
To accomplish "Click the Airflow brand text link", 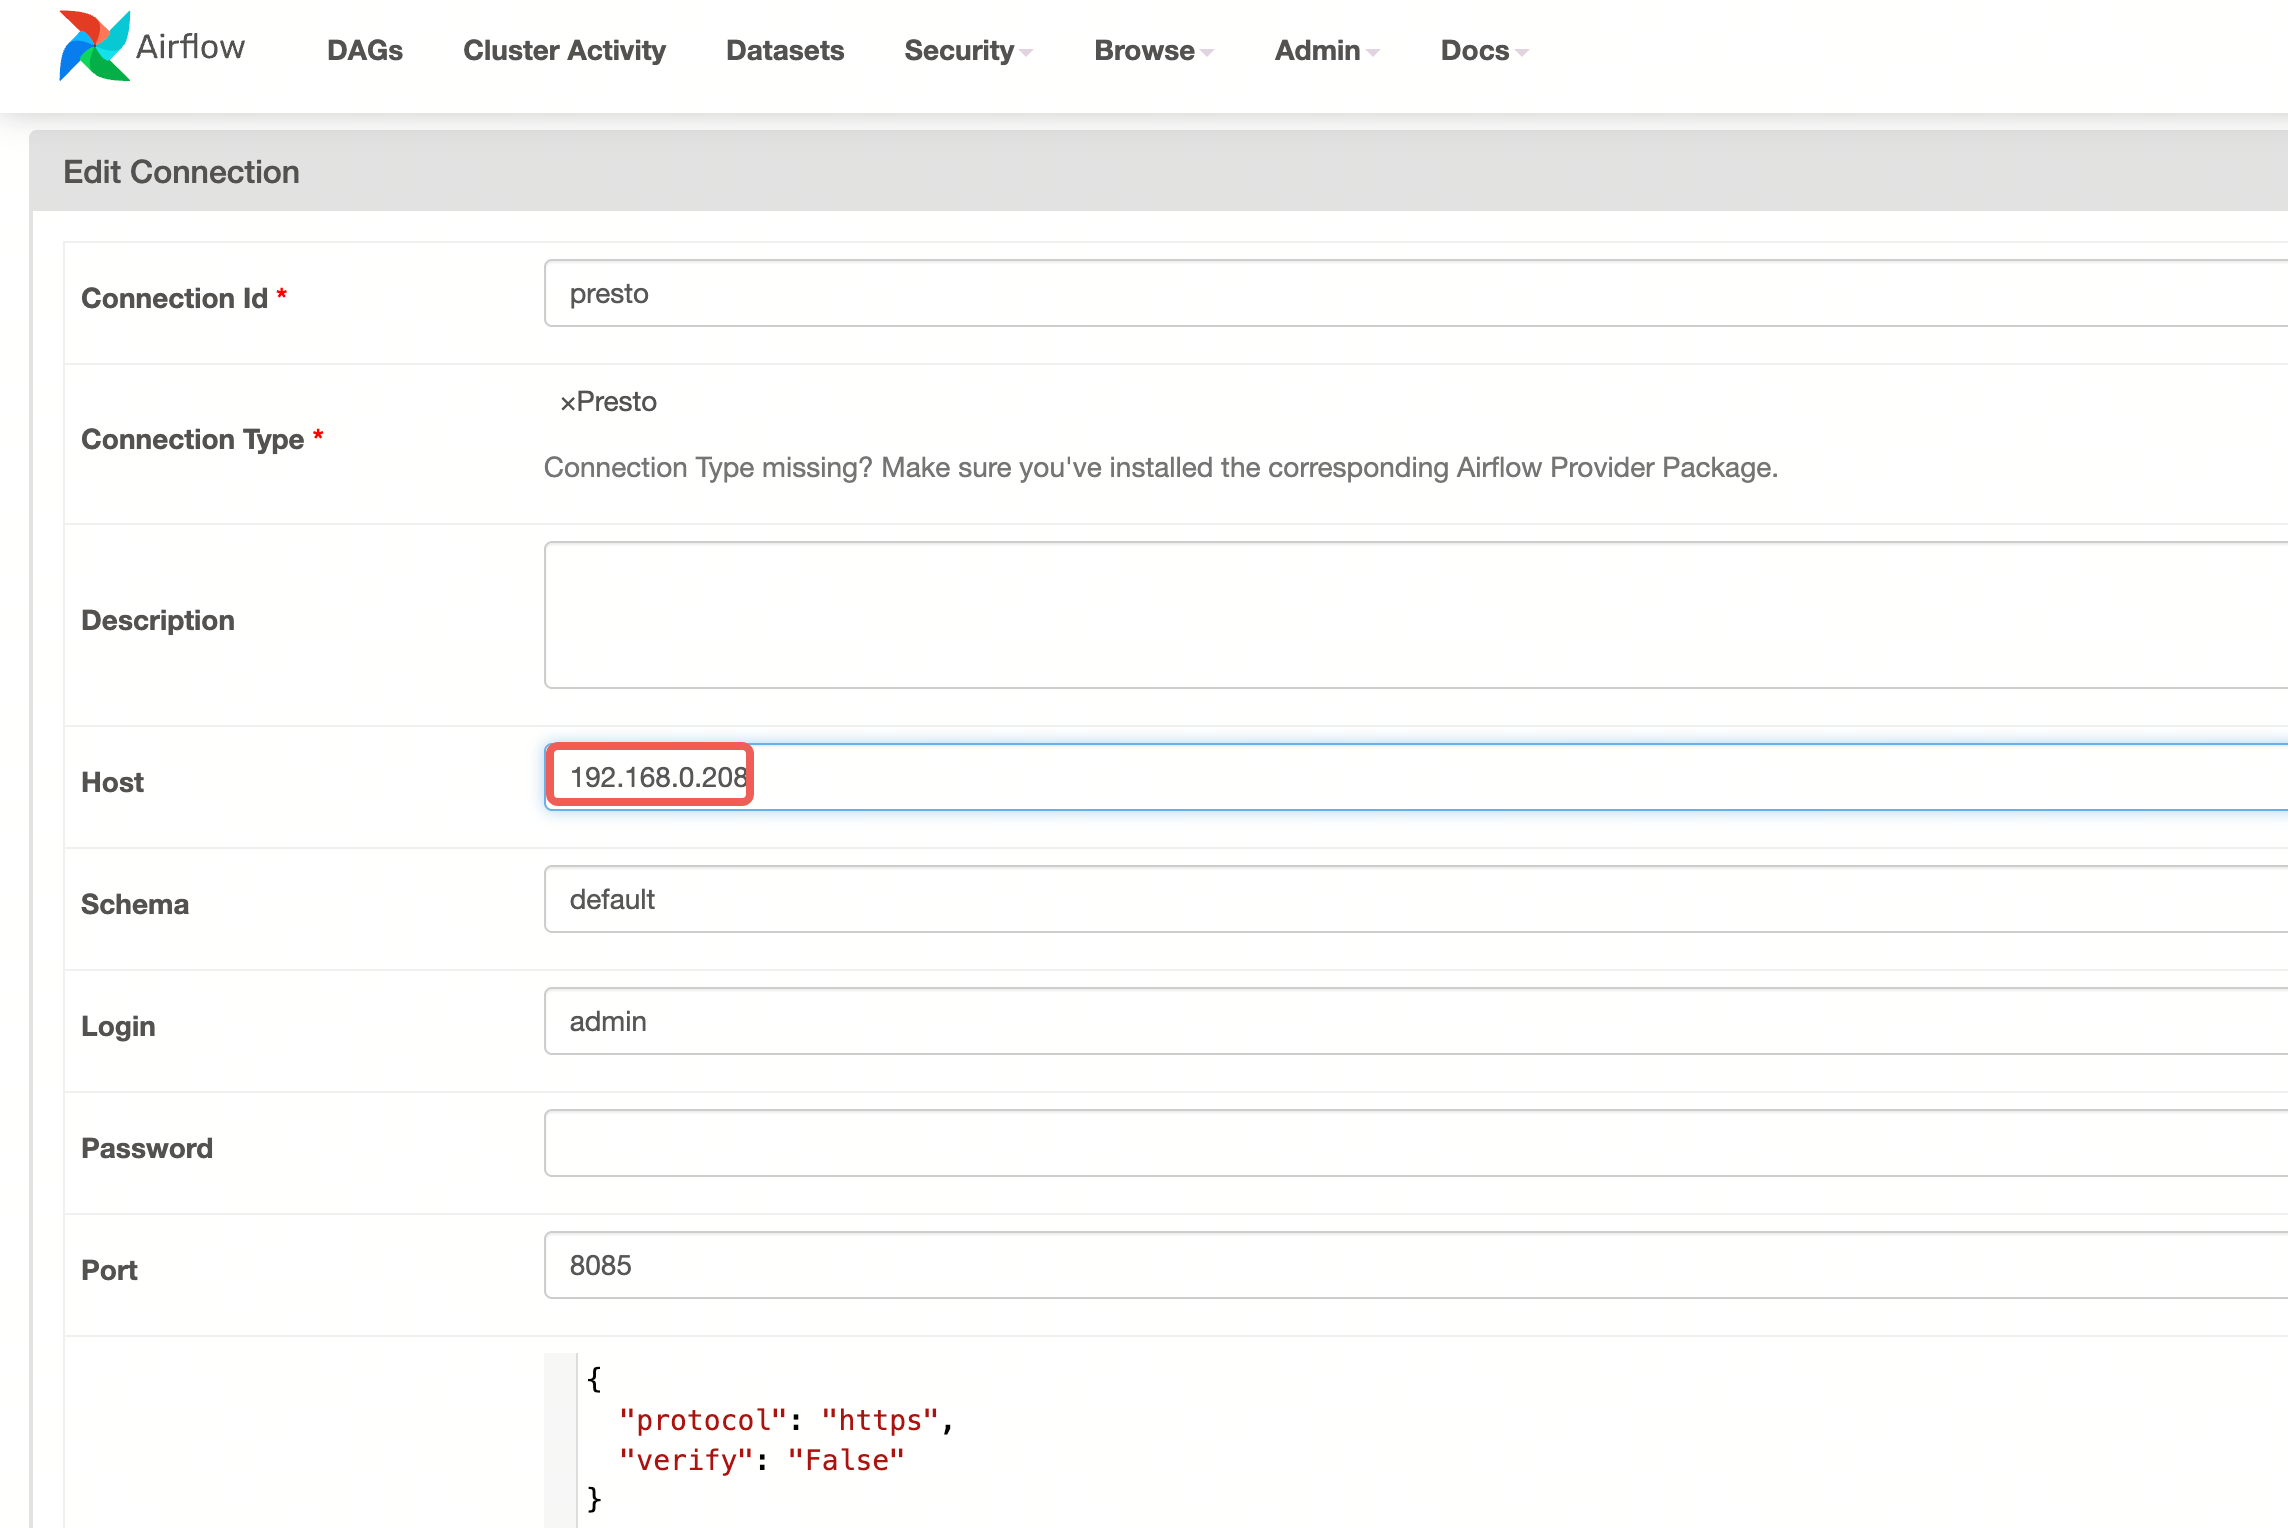I will click(x=190, y=47).
